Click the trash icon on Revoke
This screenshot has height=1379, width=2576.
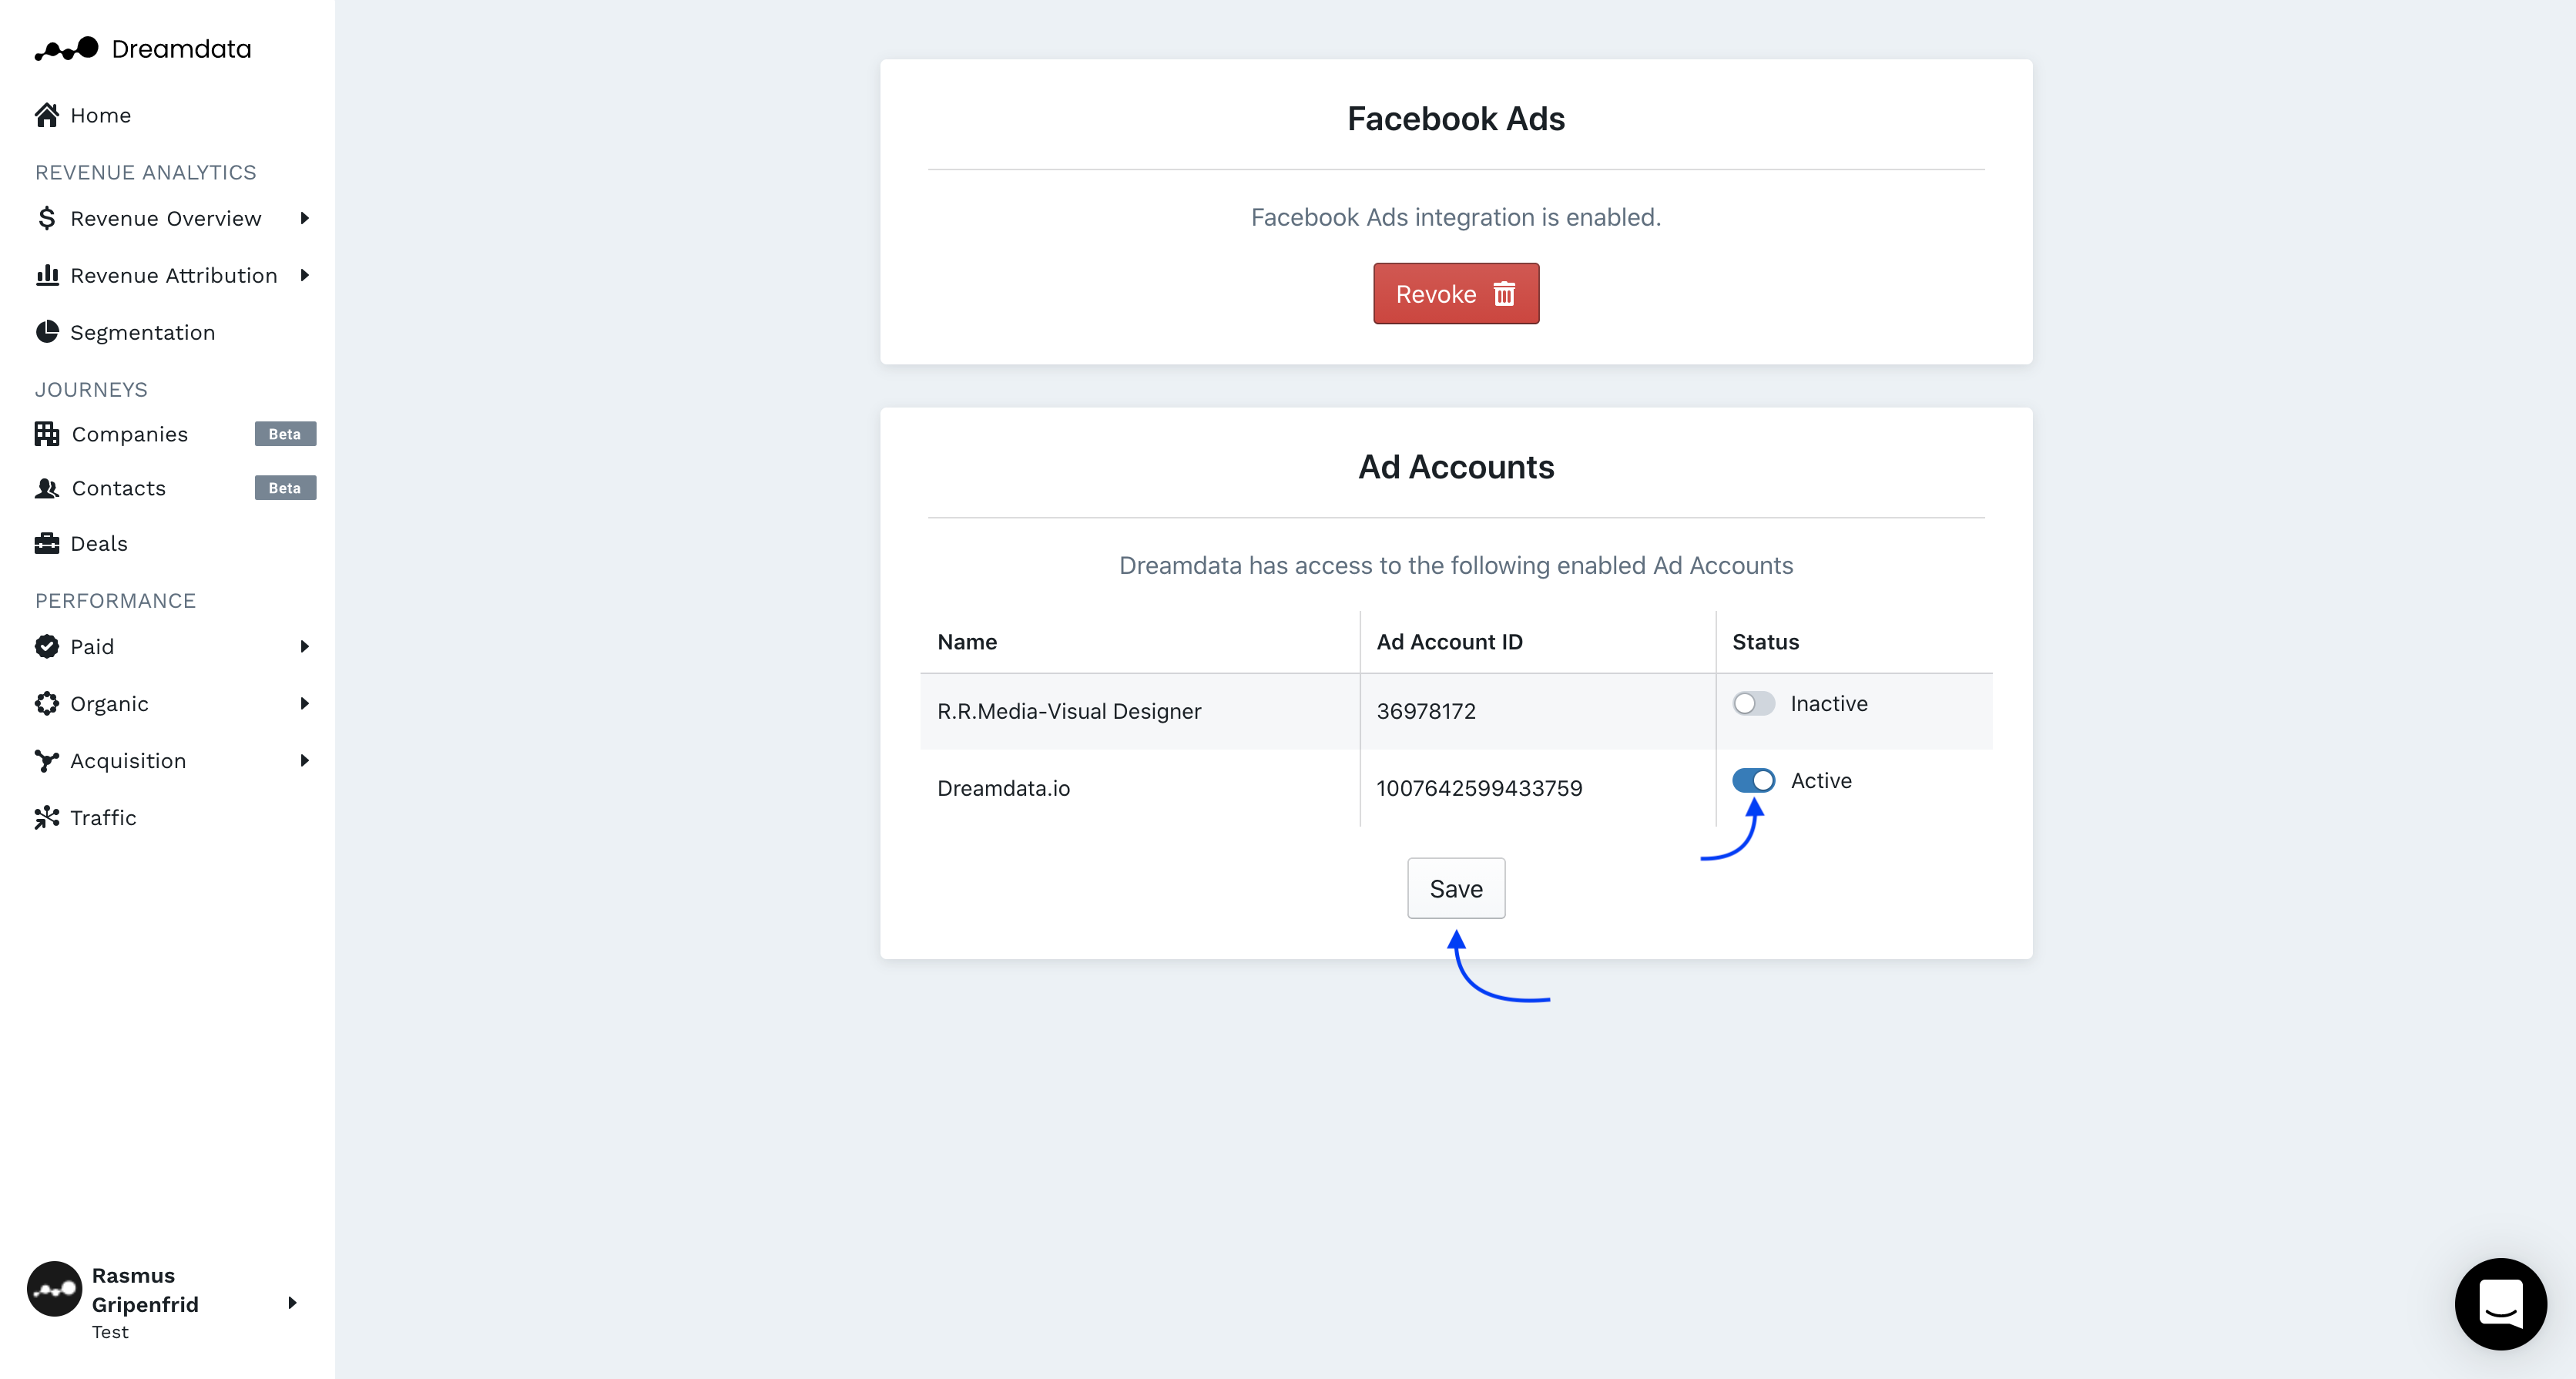coord(1504,294)
